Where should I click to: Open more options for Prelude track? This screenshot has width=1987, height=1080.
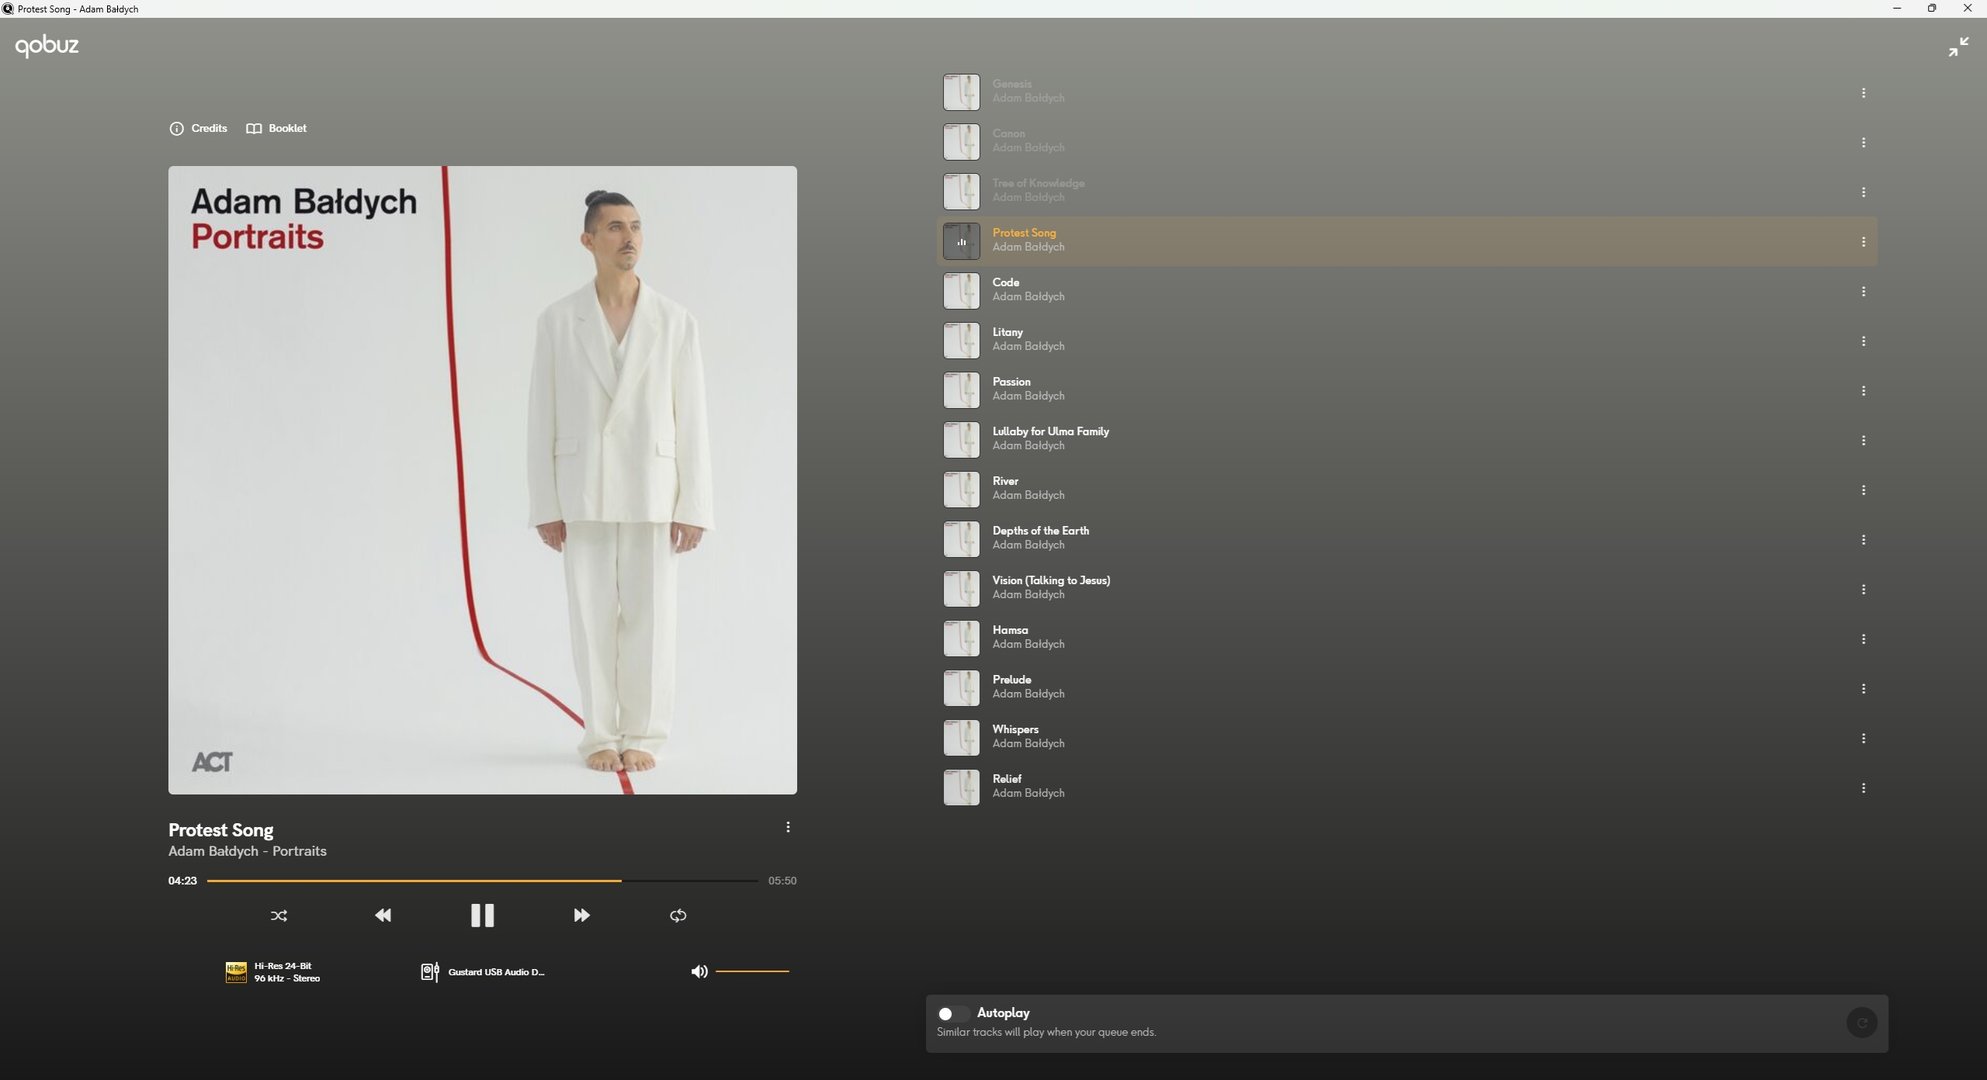tap(1863, 689)
